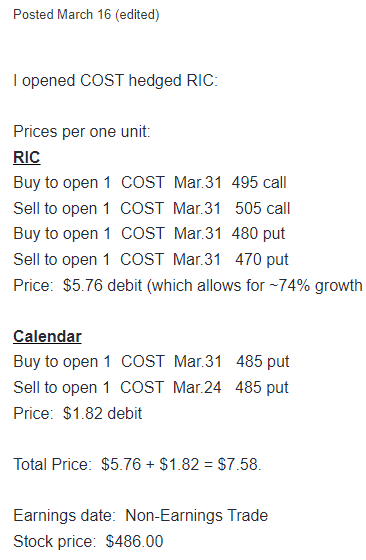Click the 470 put sell line
This screenshot has width=366, height=560.
point(151,260)
